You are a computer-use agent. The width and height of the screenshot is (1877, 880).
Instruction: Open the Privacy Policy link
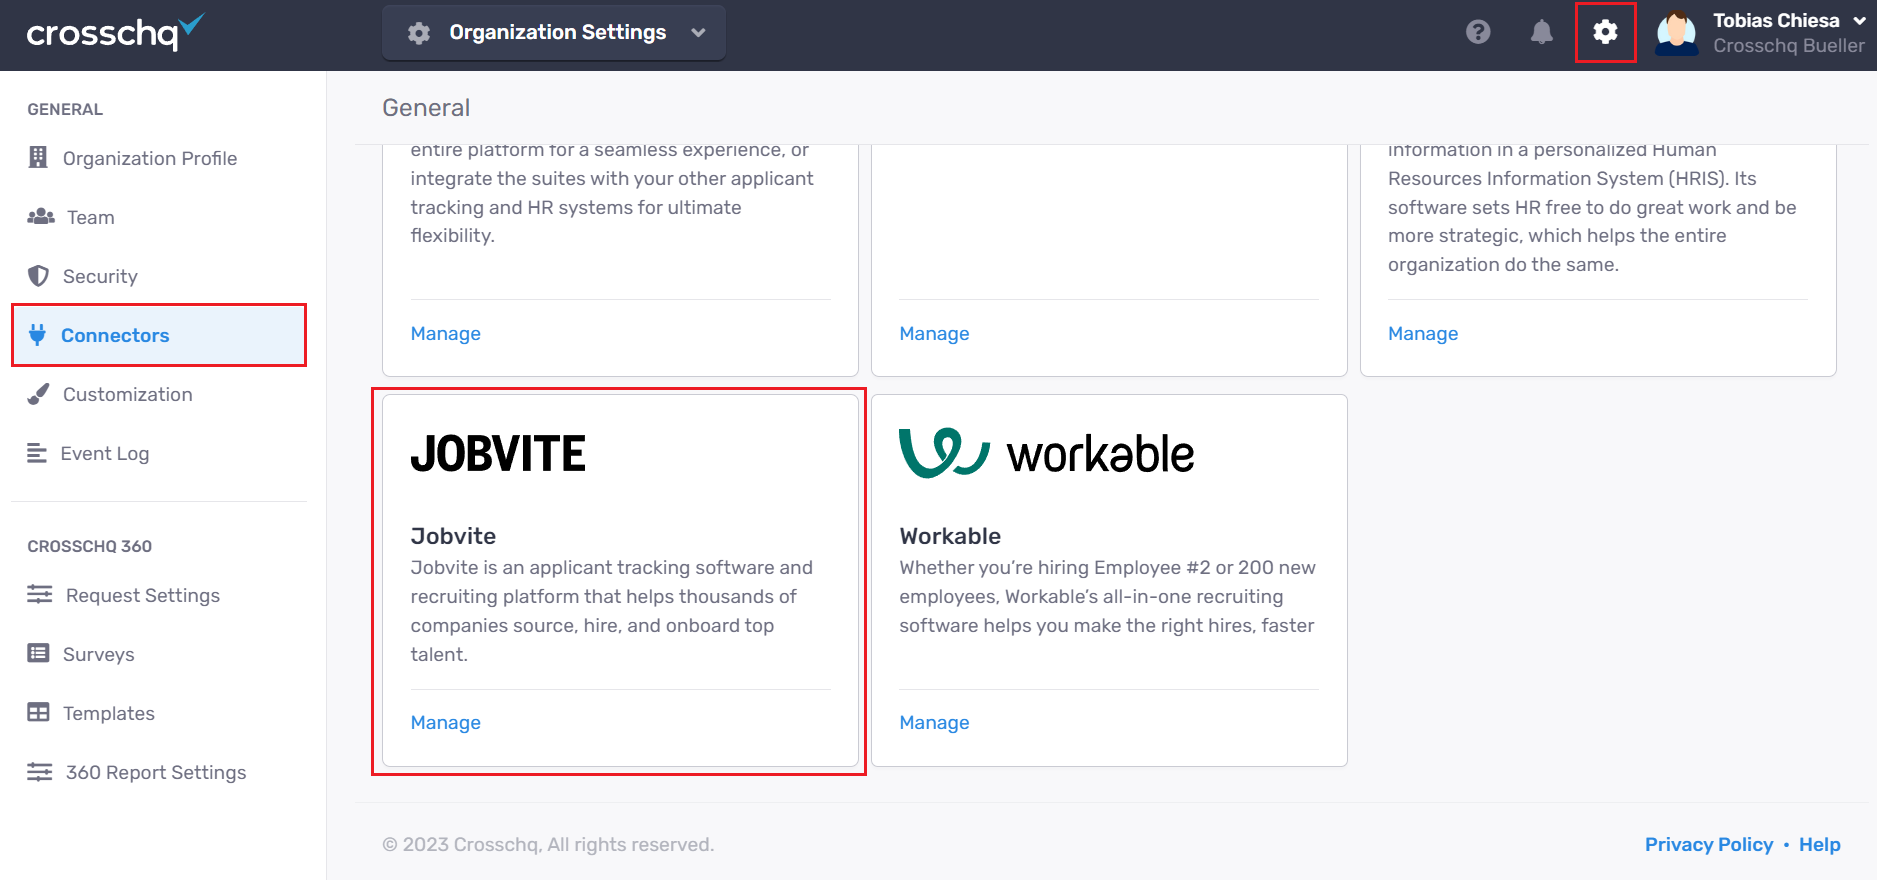point(1709,844)
